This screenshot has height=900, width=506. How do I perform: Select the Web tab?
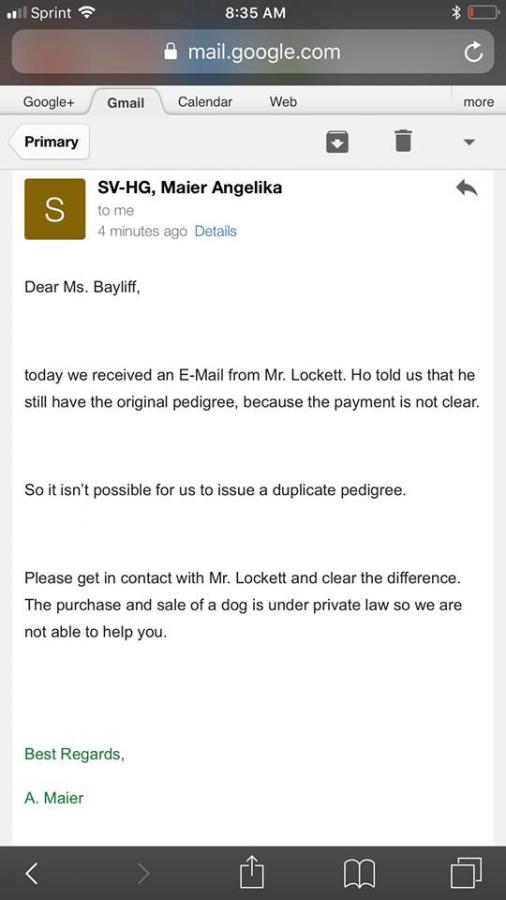click(x=283, y=102)
